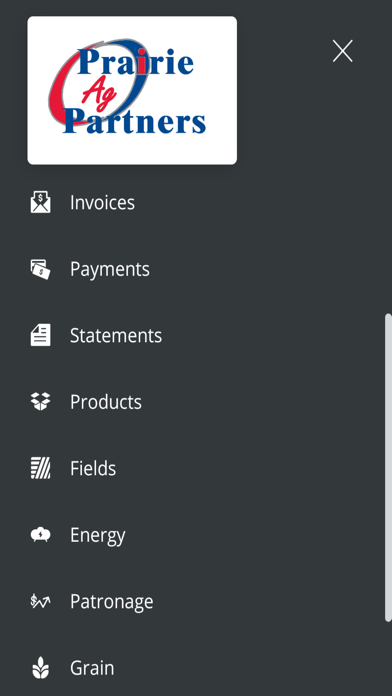Open the Invoices menu item

click(x=103, y=202)
